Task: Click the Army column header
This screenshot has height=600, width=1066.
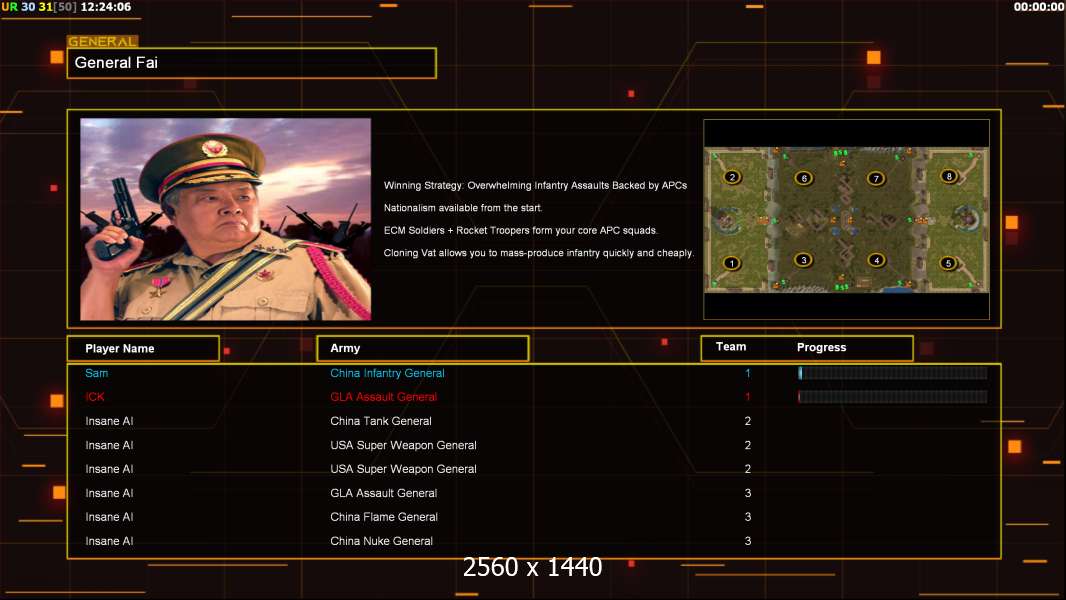Action: click(423, 348)
